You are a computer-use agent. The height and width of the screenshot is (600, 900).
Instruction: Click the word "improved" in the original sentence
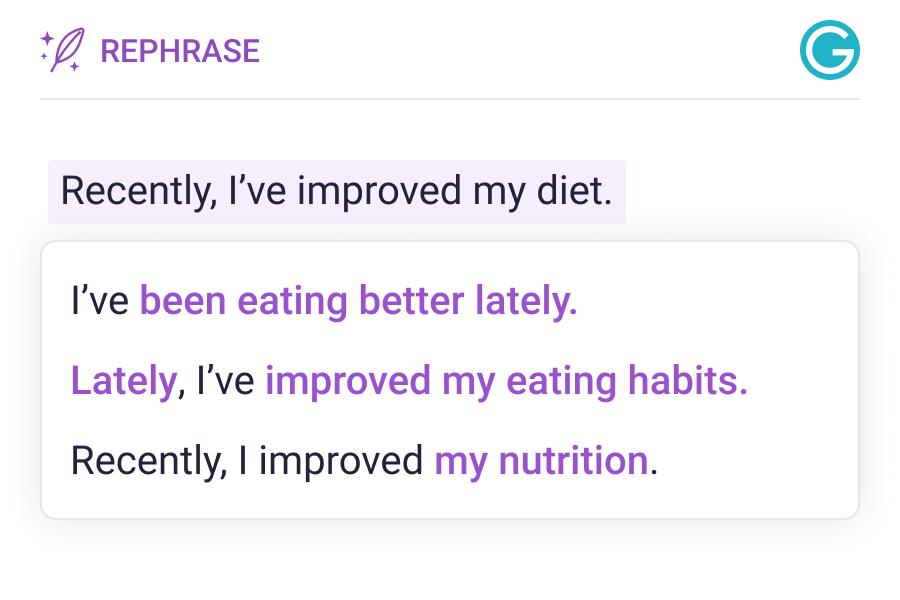click(x=379, y=191)
